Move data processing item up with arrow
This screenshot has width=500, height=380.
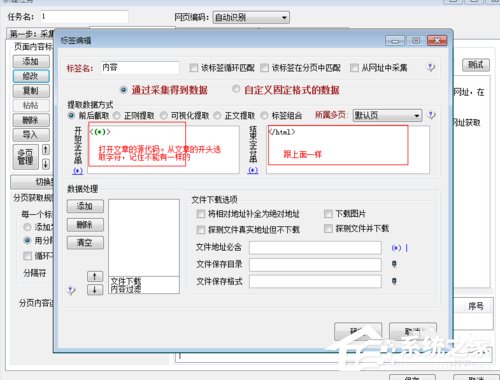point(95,276)
